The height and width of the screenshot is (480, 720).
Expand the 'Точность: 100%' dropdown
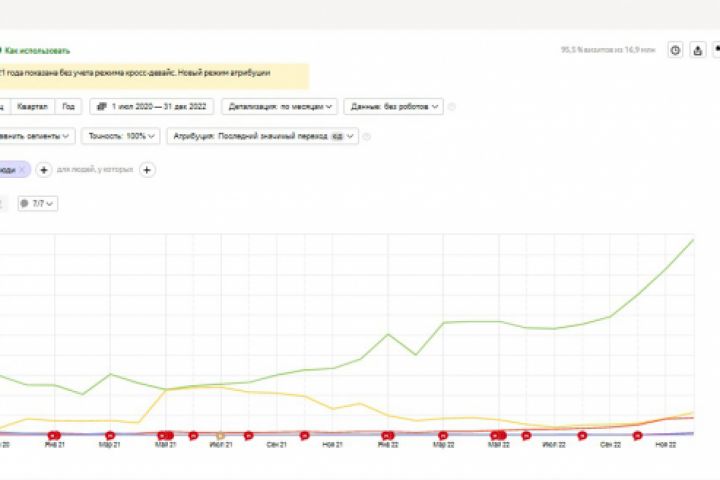(122, 136)
